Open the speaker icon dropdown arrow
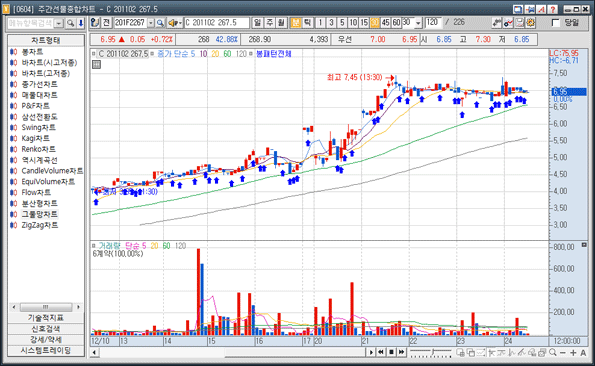The width and height of the screenshot is (595, 366). tap(180, 23)
